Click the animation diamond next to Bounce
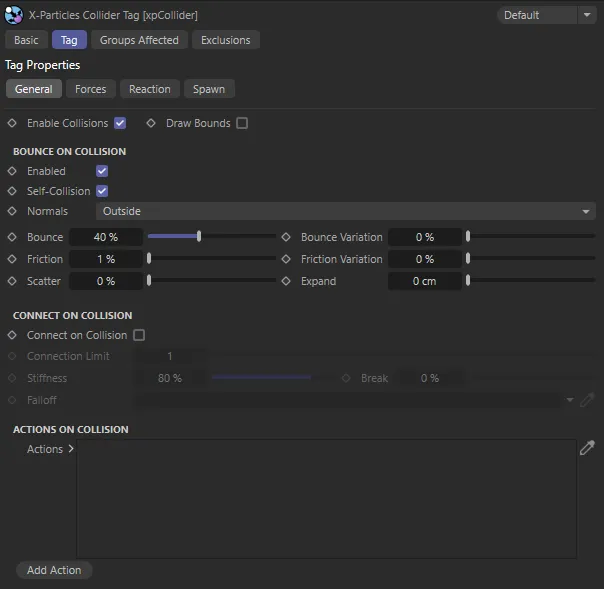 click(x=12, y=237)
